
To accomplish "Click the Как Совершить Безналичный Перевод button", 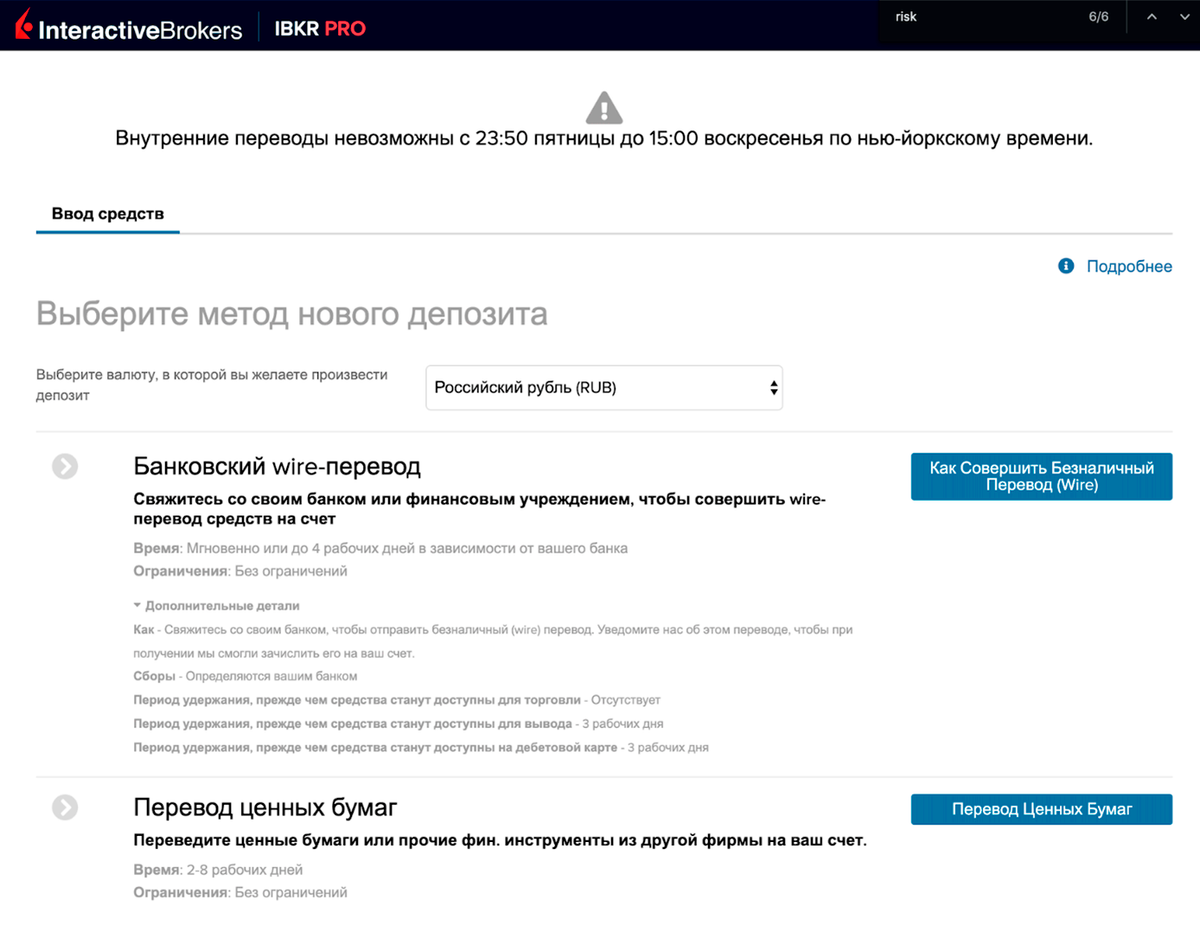I will (x=1041, y=477).
